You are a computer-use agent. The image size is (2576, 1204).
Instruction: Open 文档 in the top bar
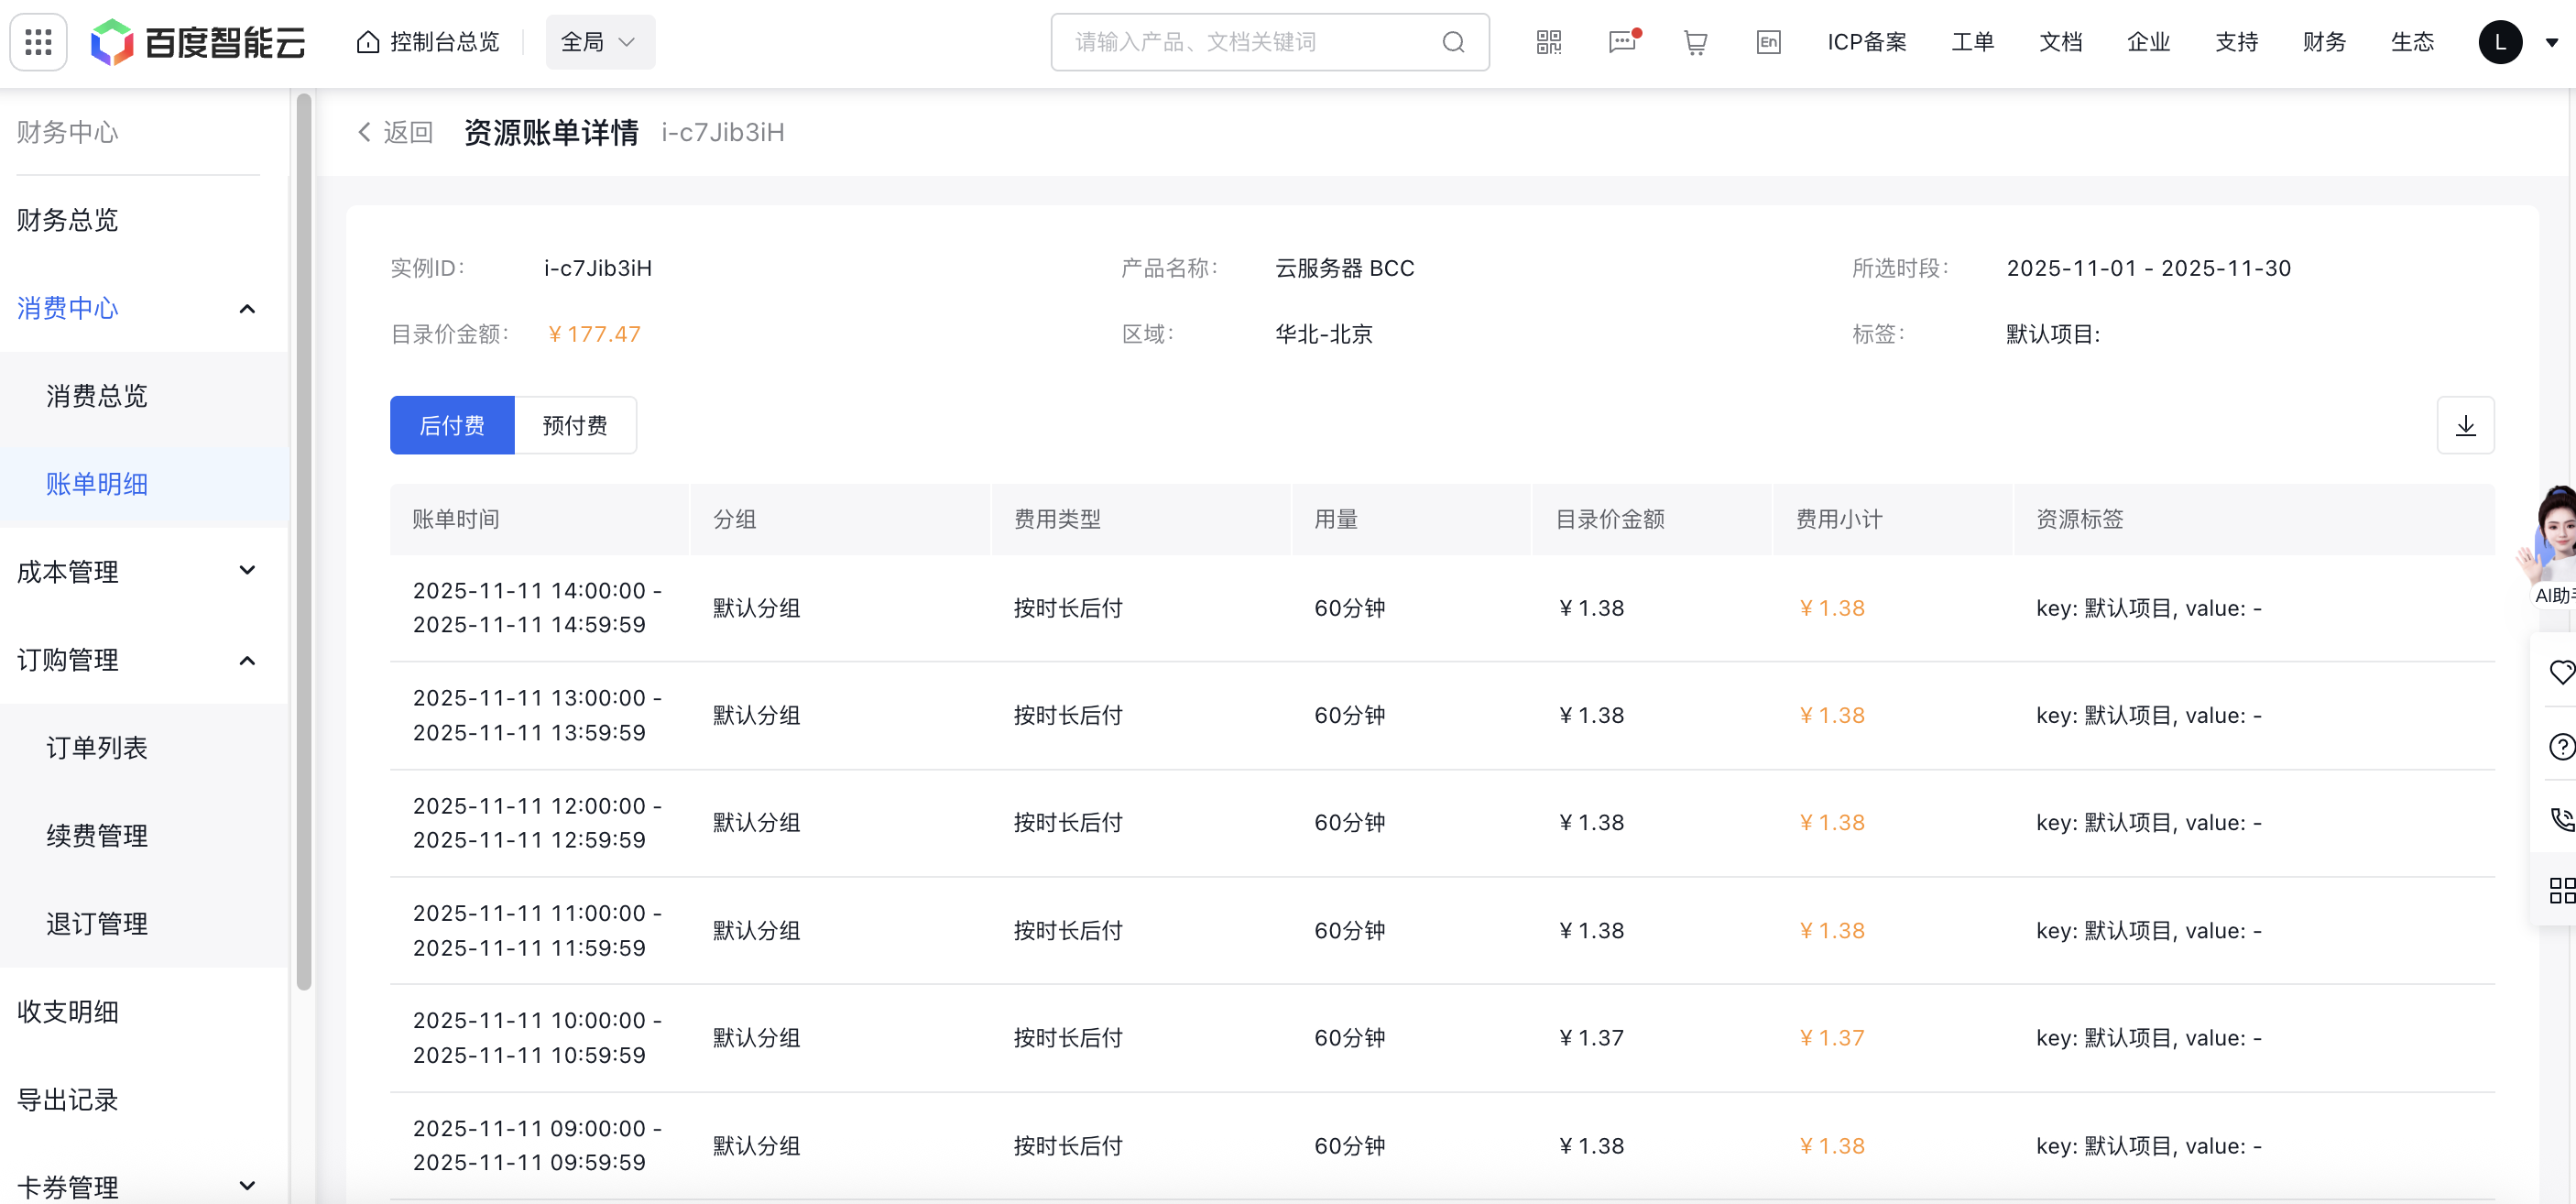pos(2060,42)
